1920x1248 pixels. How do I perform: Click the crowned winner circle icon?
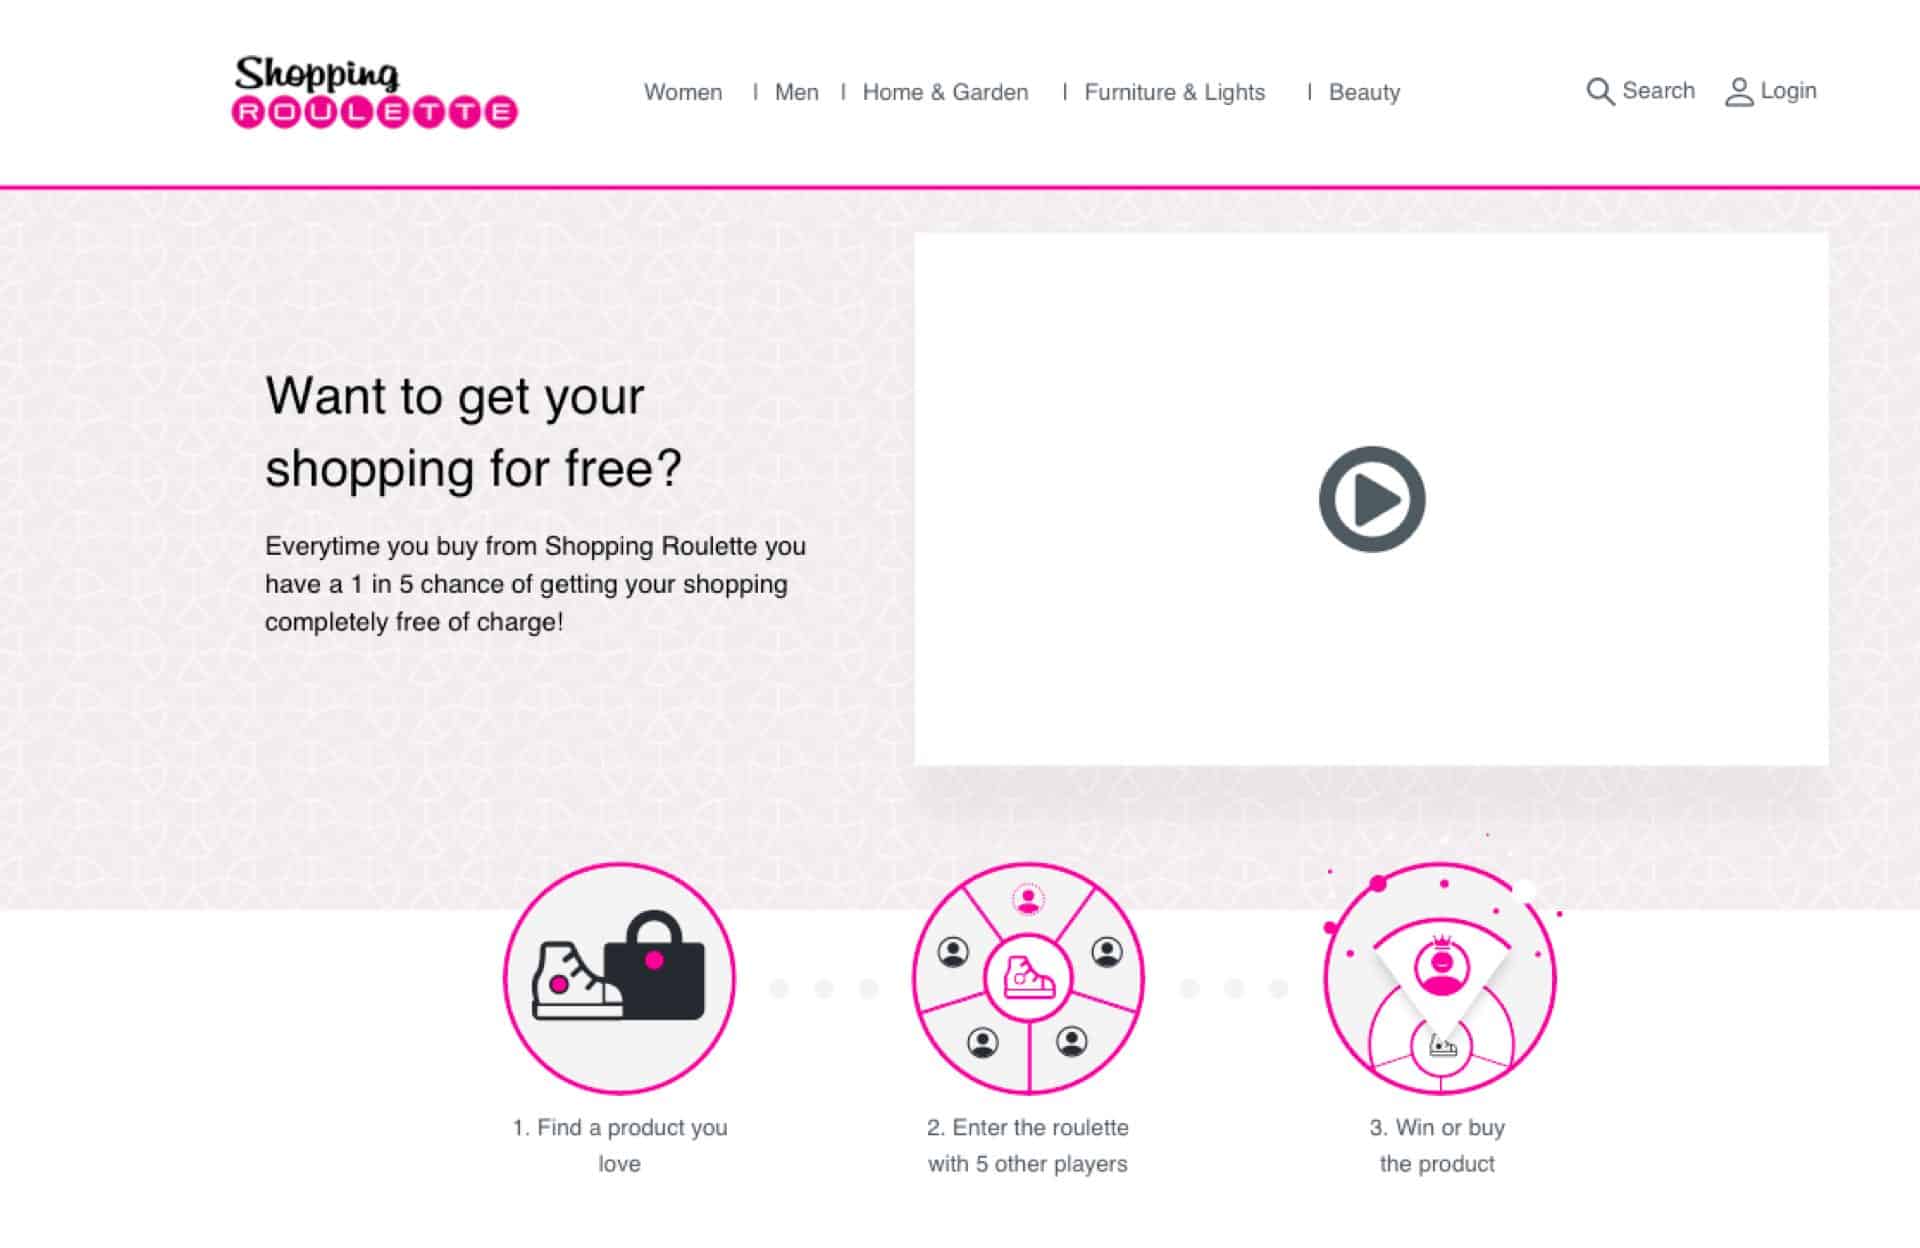1439,978
